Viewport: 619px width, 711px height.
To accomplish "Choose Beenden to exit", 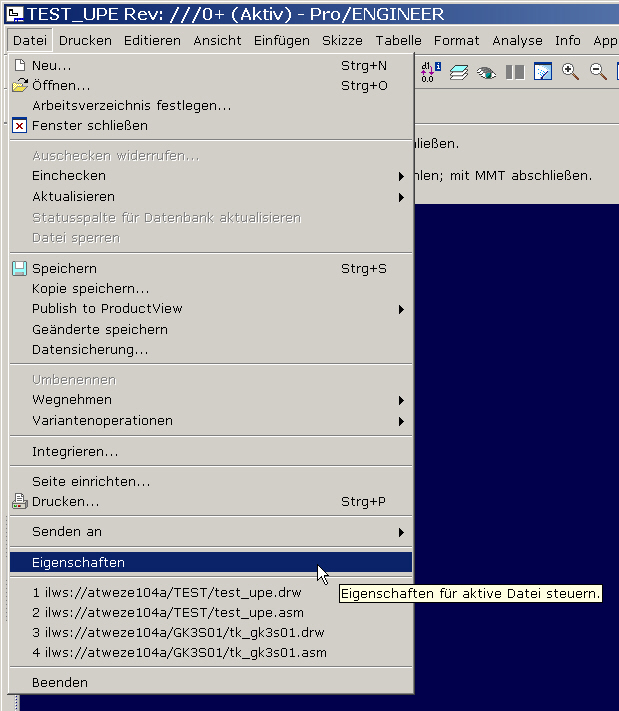I will tap(211, 682).
